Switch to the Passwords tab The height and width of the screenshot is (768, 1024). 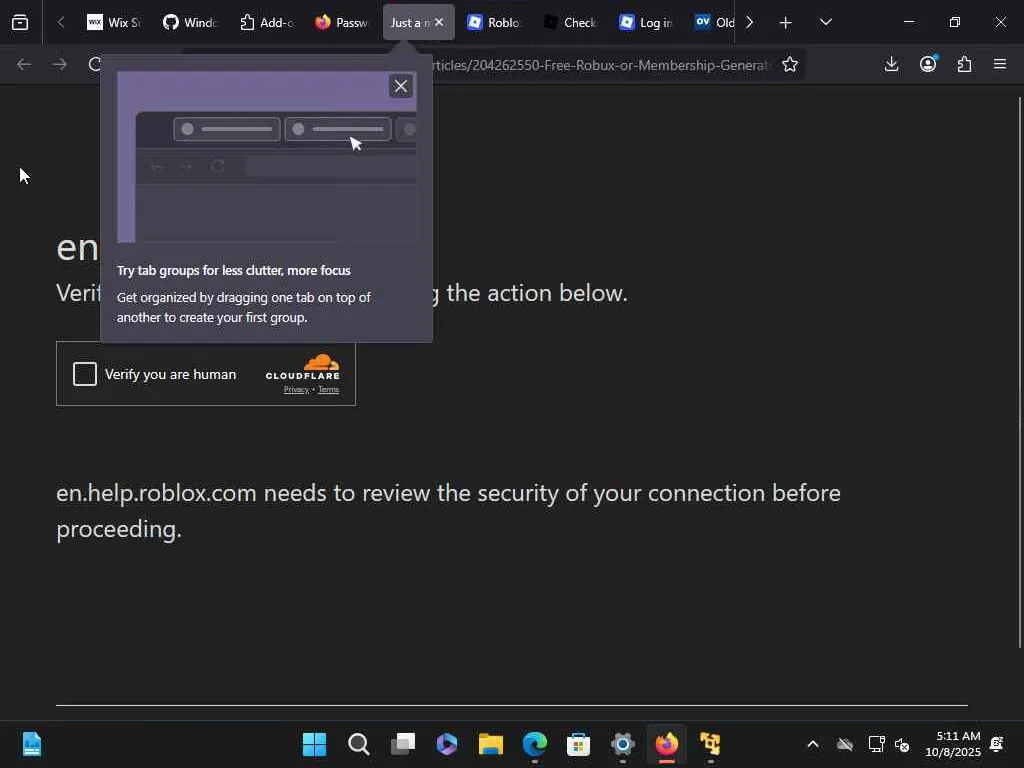(x=342, y=23)
